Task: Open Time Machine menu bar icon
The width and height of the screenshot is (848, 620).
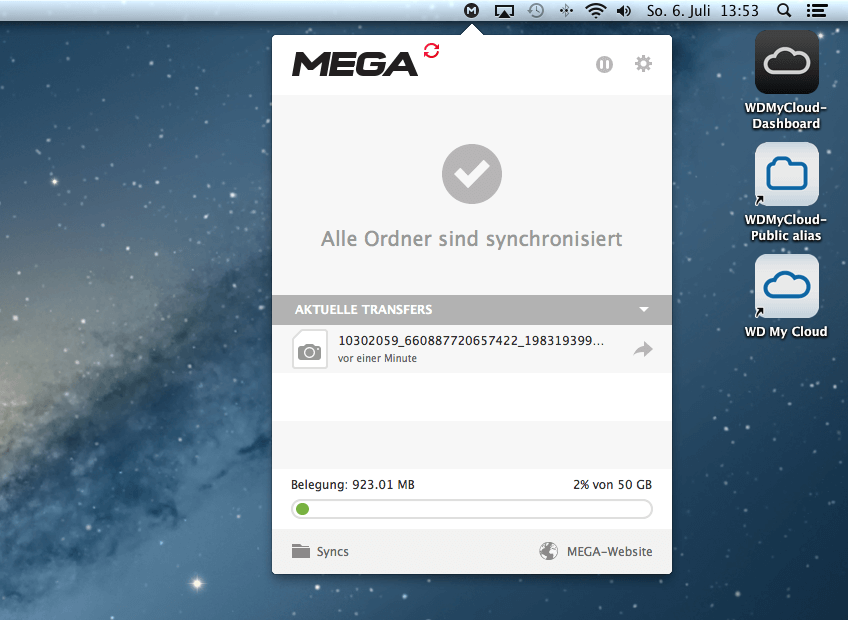Action: [x=535, y=10]
